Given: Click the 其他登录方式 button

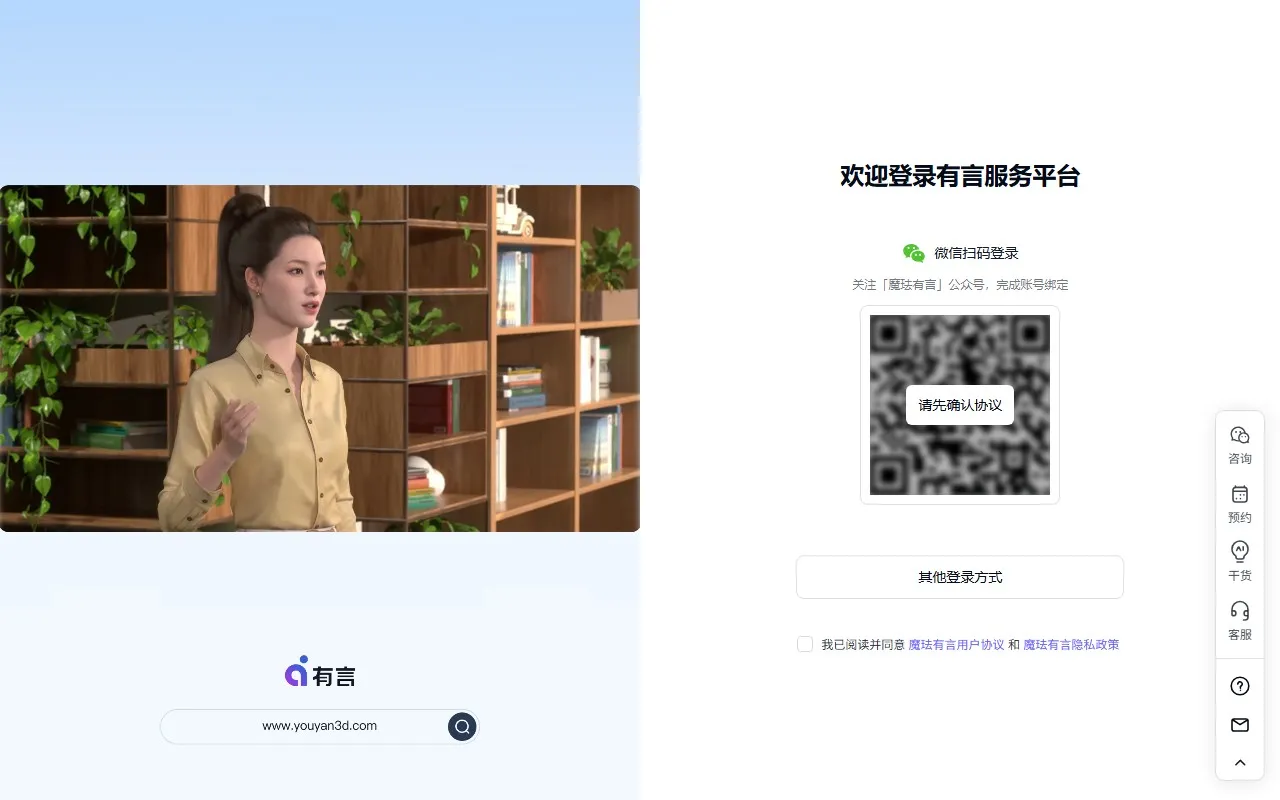Looking at the screenshot, I should tap(959, 577).
